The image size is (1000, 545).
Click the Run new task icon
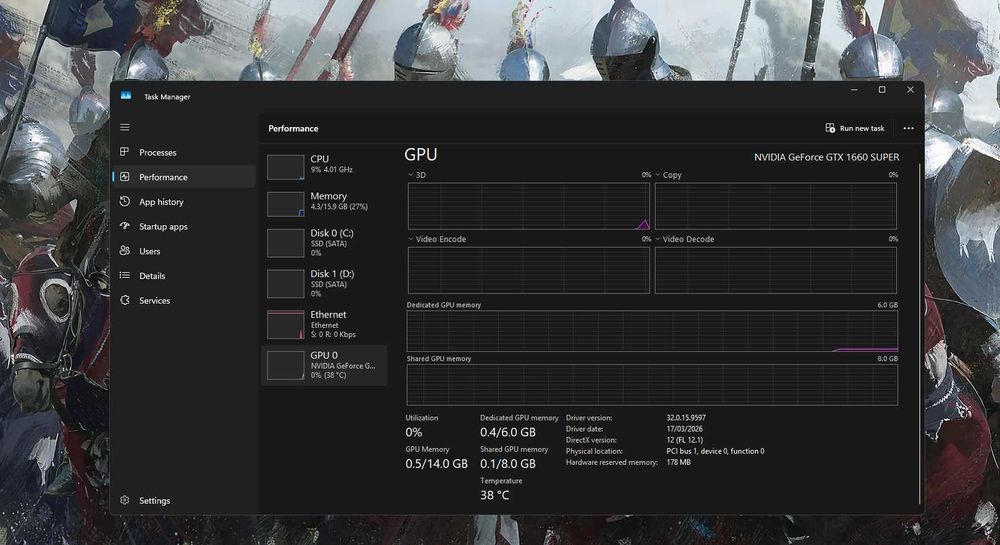pyautogui.click(x=830, y=128)
